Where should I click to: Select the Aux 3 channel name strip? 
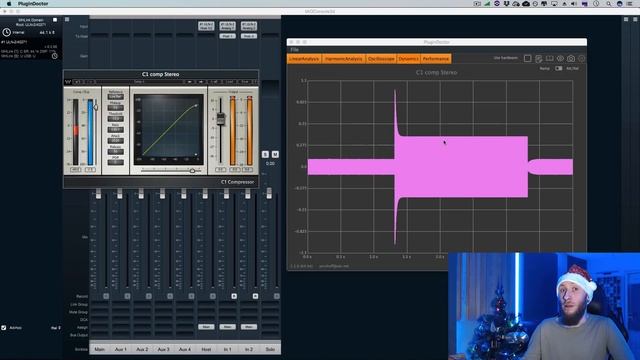click(x=163, y=349)
